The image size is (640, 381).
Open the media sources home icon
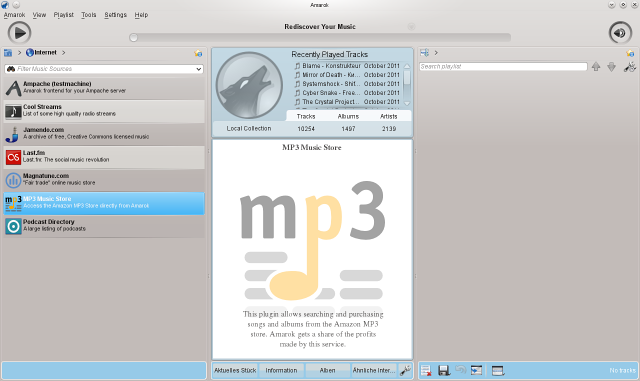pyautogui.click(x=8, y=53)
